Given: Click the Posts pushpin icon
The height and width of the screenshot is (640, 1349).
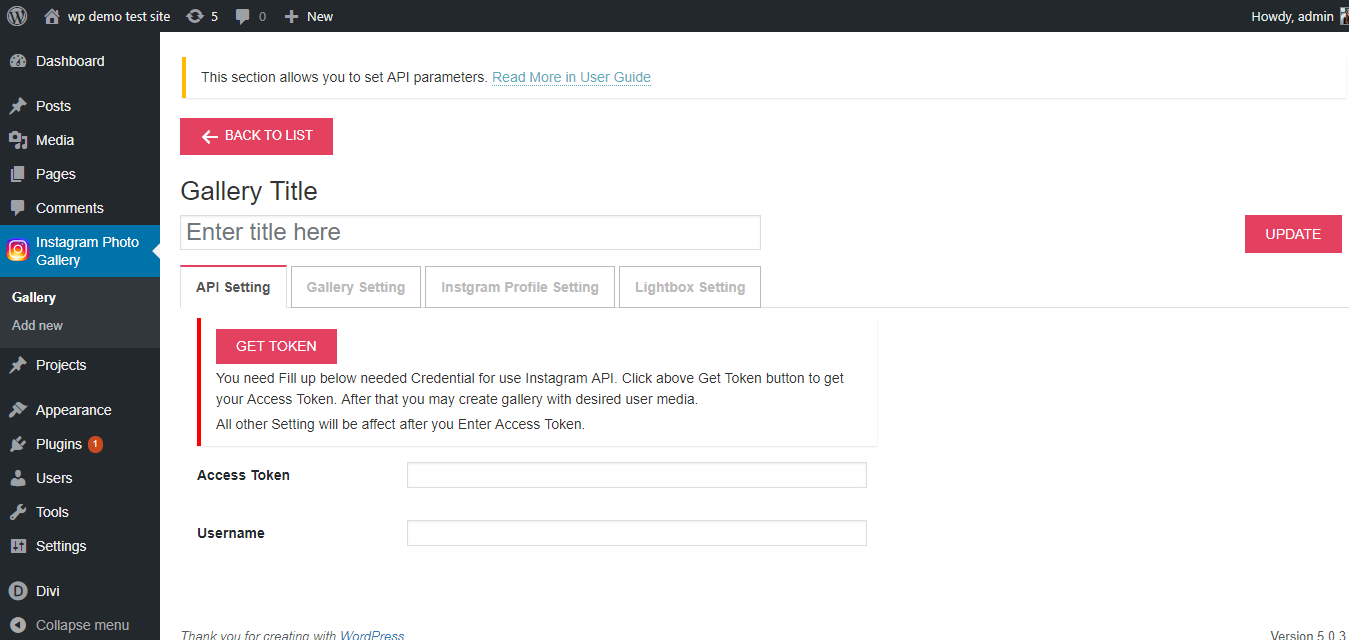Looking at the screenshot, I should click(x=18, y=106).
